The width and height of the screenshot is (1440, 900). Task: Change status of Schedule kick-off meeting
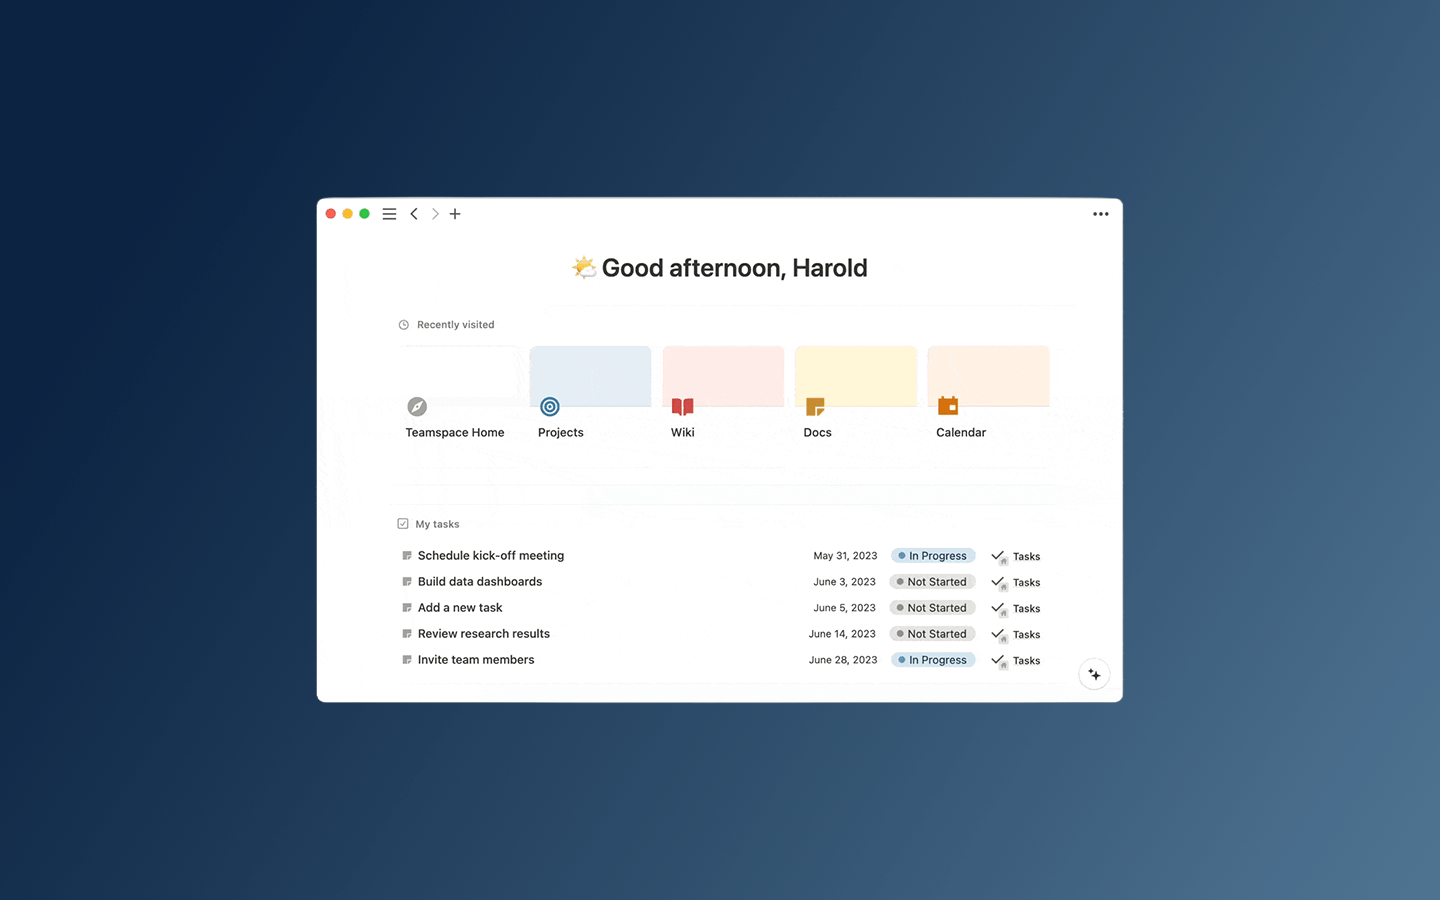point(932,556)
